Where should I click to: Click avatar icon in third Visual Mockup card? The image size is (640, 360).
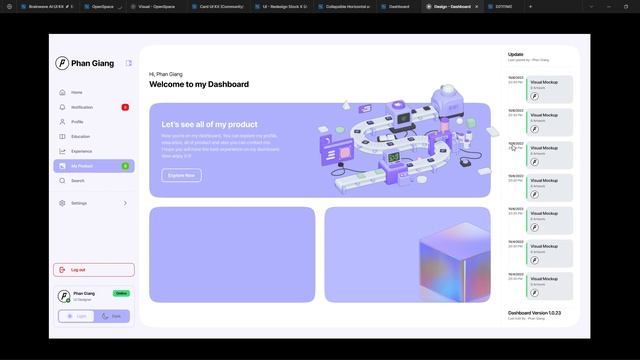click(534, 162)
